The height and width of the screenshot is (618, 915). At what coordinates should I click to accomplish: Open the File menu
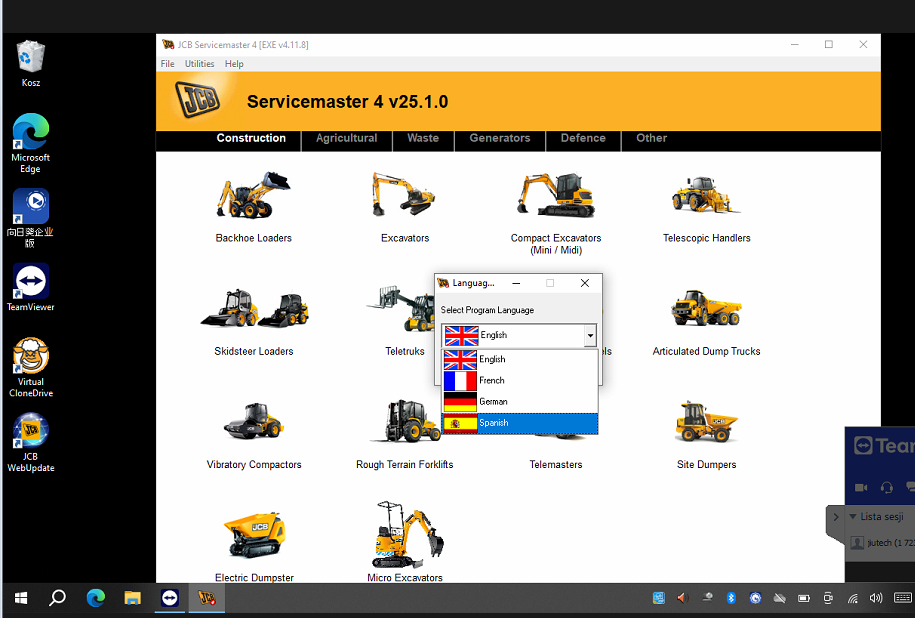tap(167, 64)
